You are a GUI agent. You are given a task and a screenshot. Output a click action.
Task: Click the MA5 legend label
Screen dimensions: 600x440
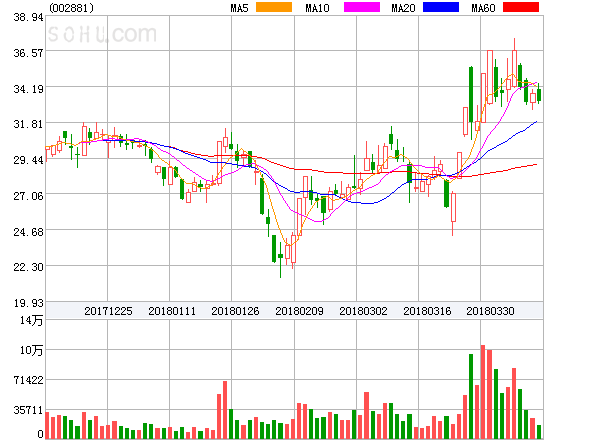point(240,8)
